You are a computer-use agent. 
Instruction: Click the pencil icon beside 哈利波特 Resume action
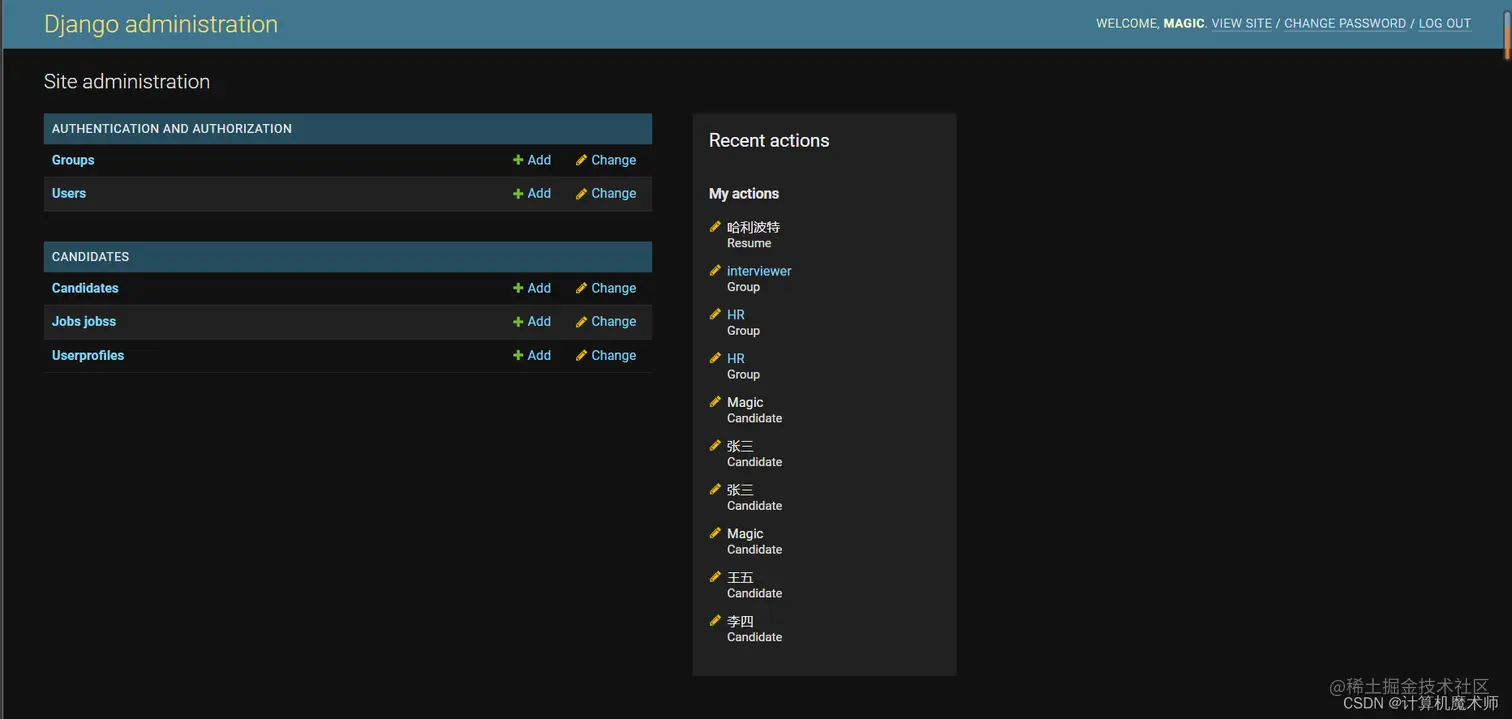(x=715, y=227)
